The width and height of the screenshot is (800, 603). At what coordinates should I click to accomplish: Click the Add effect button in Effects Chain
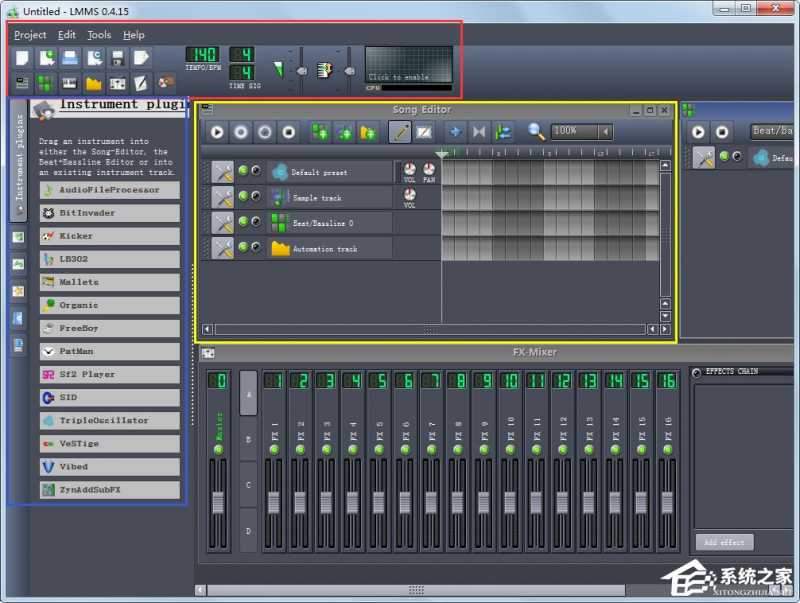(x=723, y=542)
